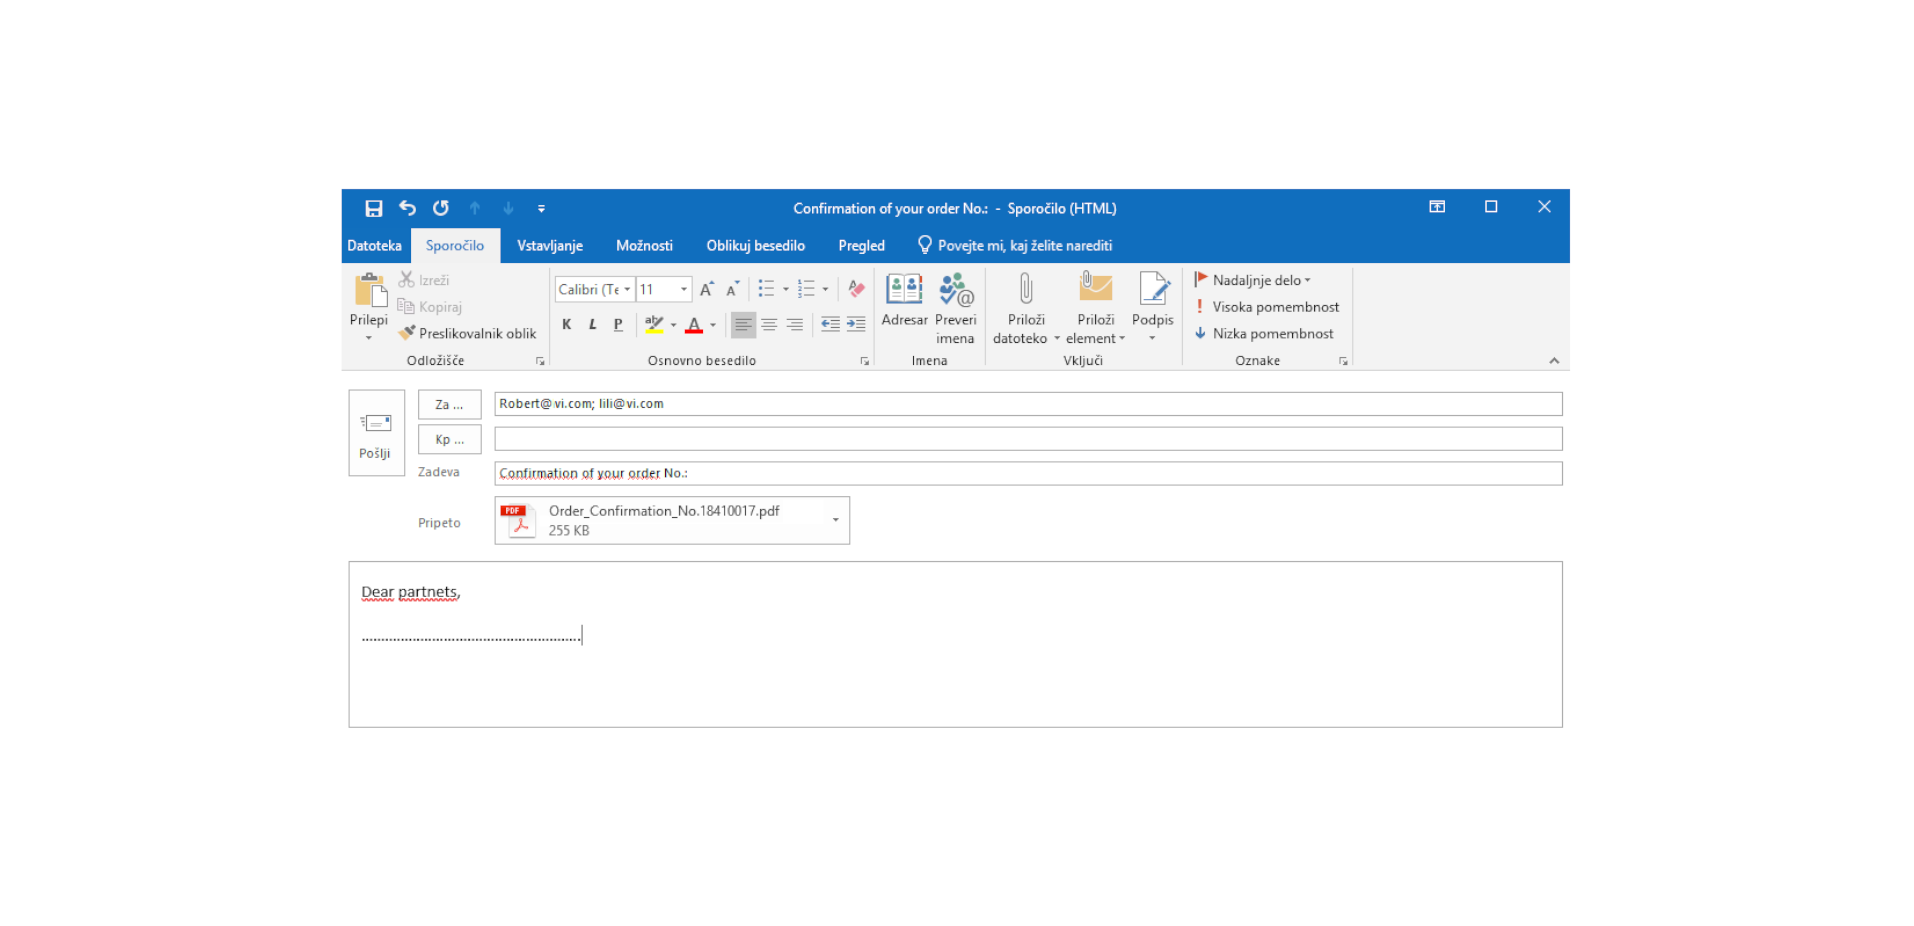This screenshot has height=926, width=1914.
Task: Expand the Prilepi paste options arrow
Action: coord(369,338)
